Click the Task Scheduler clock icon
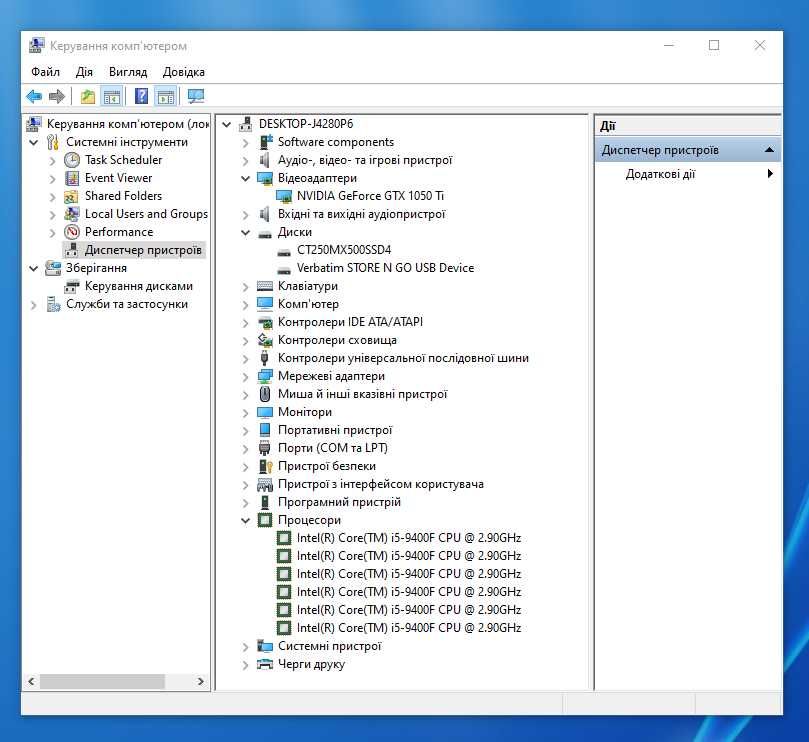 72,160
